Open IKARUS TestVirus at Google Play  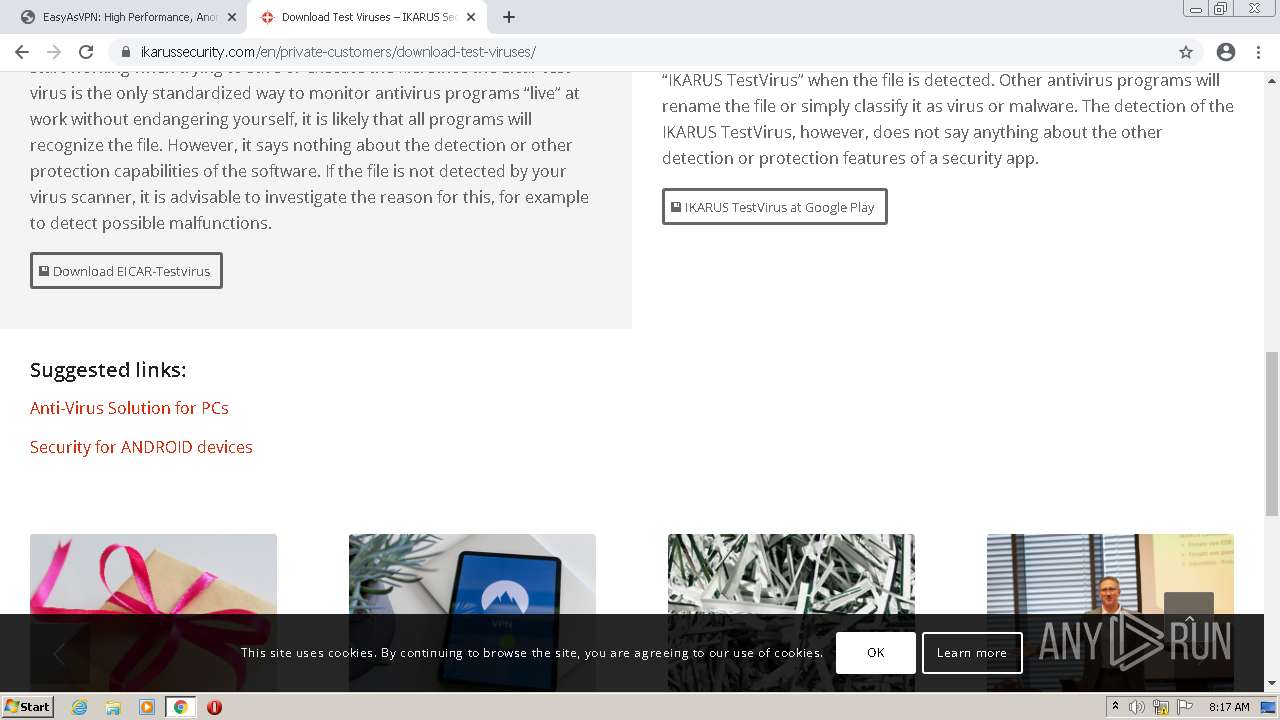pyautogui.click(x=774, y=207)
